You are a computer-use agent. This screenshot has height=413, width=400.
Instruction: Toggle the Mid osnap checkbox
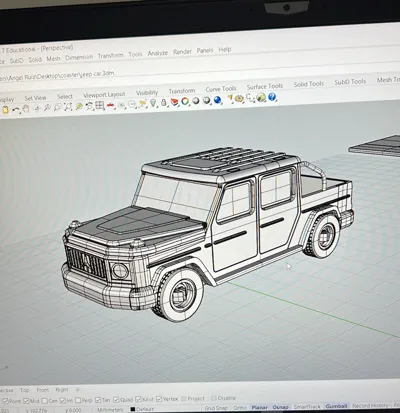pos(26,401)
